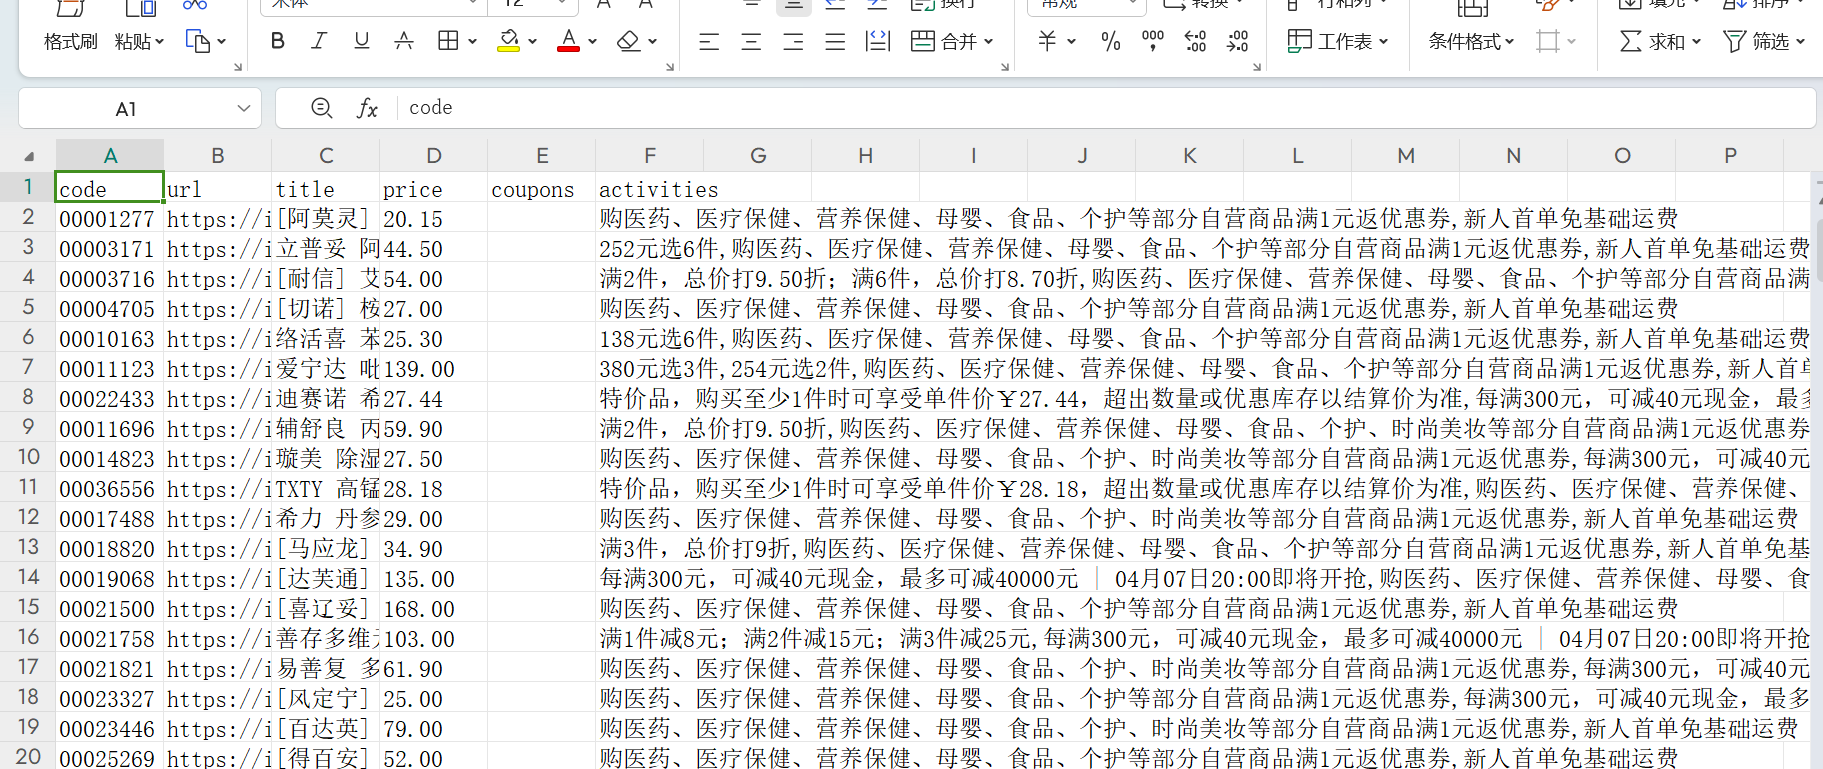
Task: Open number format group dialog launcher
Action: [1257, 67]
